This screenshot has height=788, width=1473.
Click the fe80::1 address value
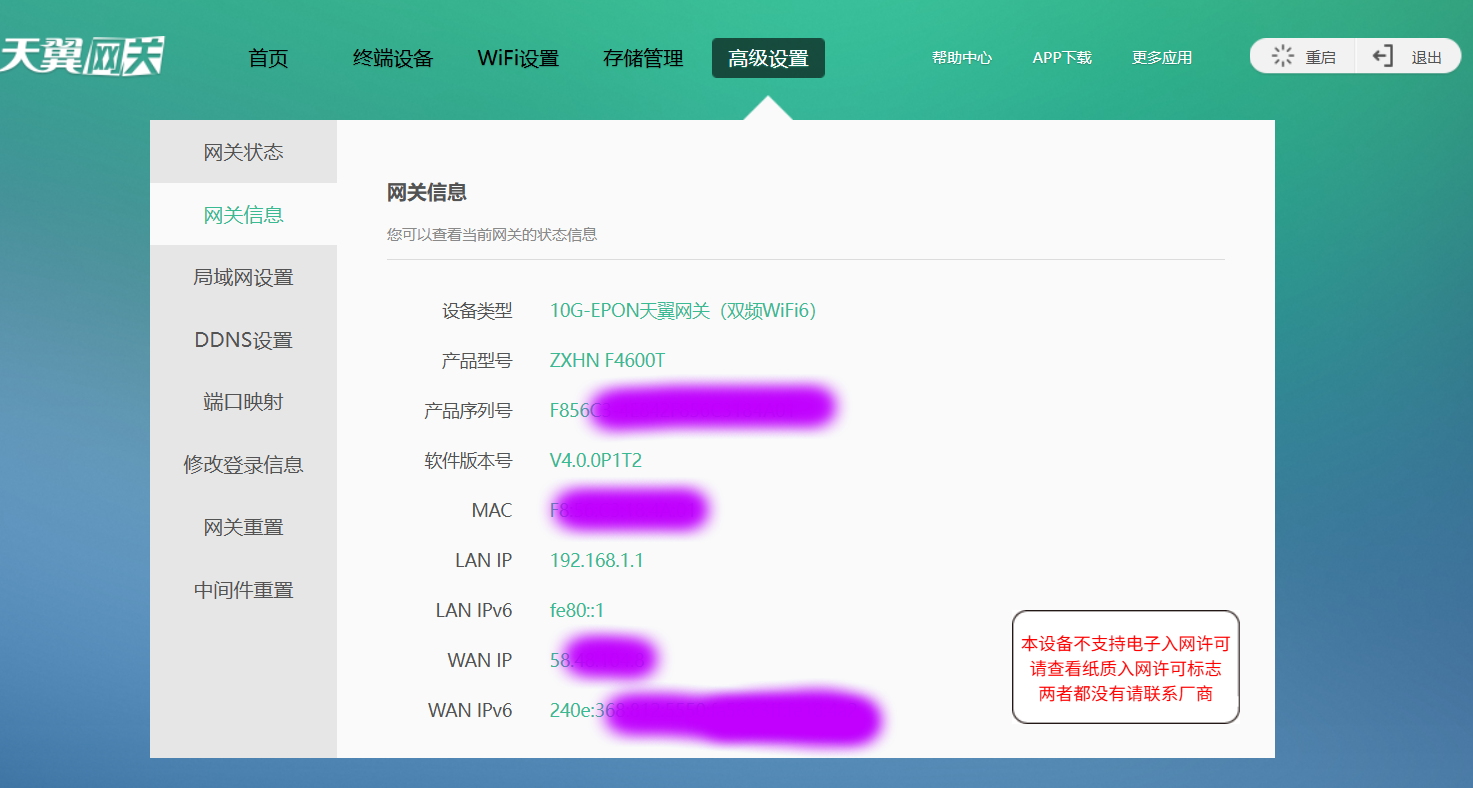click(x=578, y=611)
